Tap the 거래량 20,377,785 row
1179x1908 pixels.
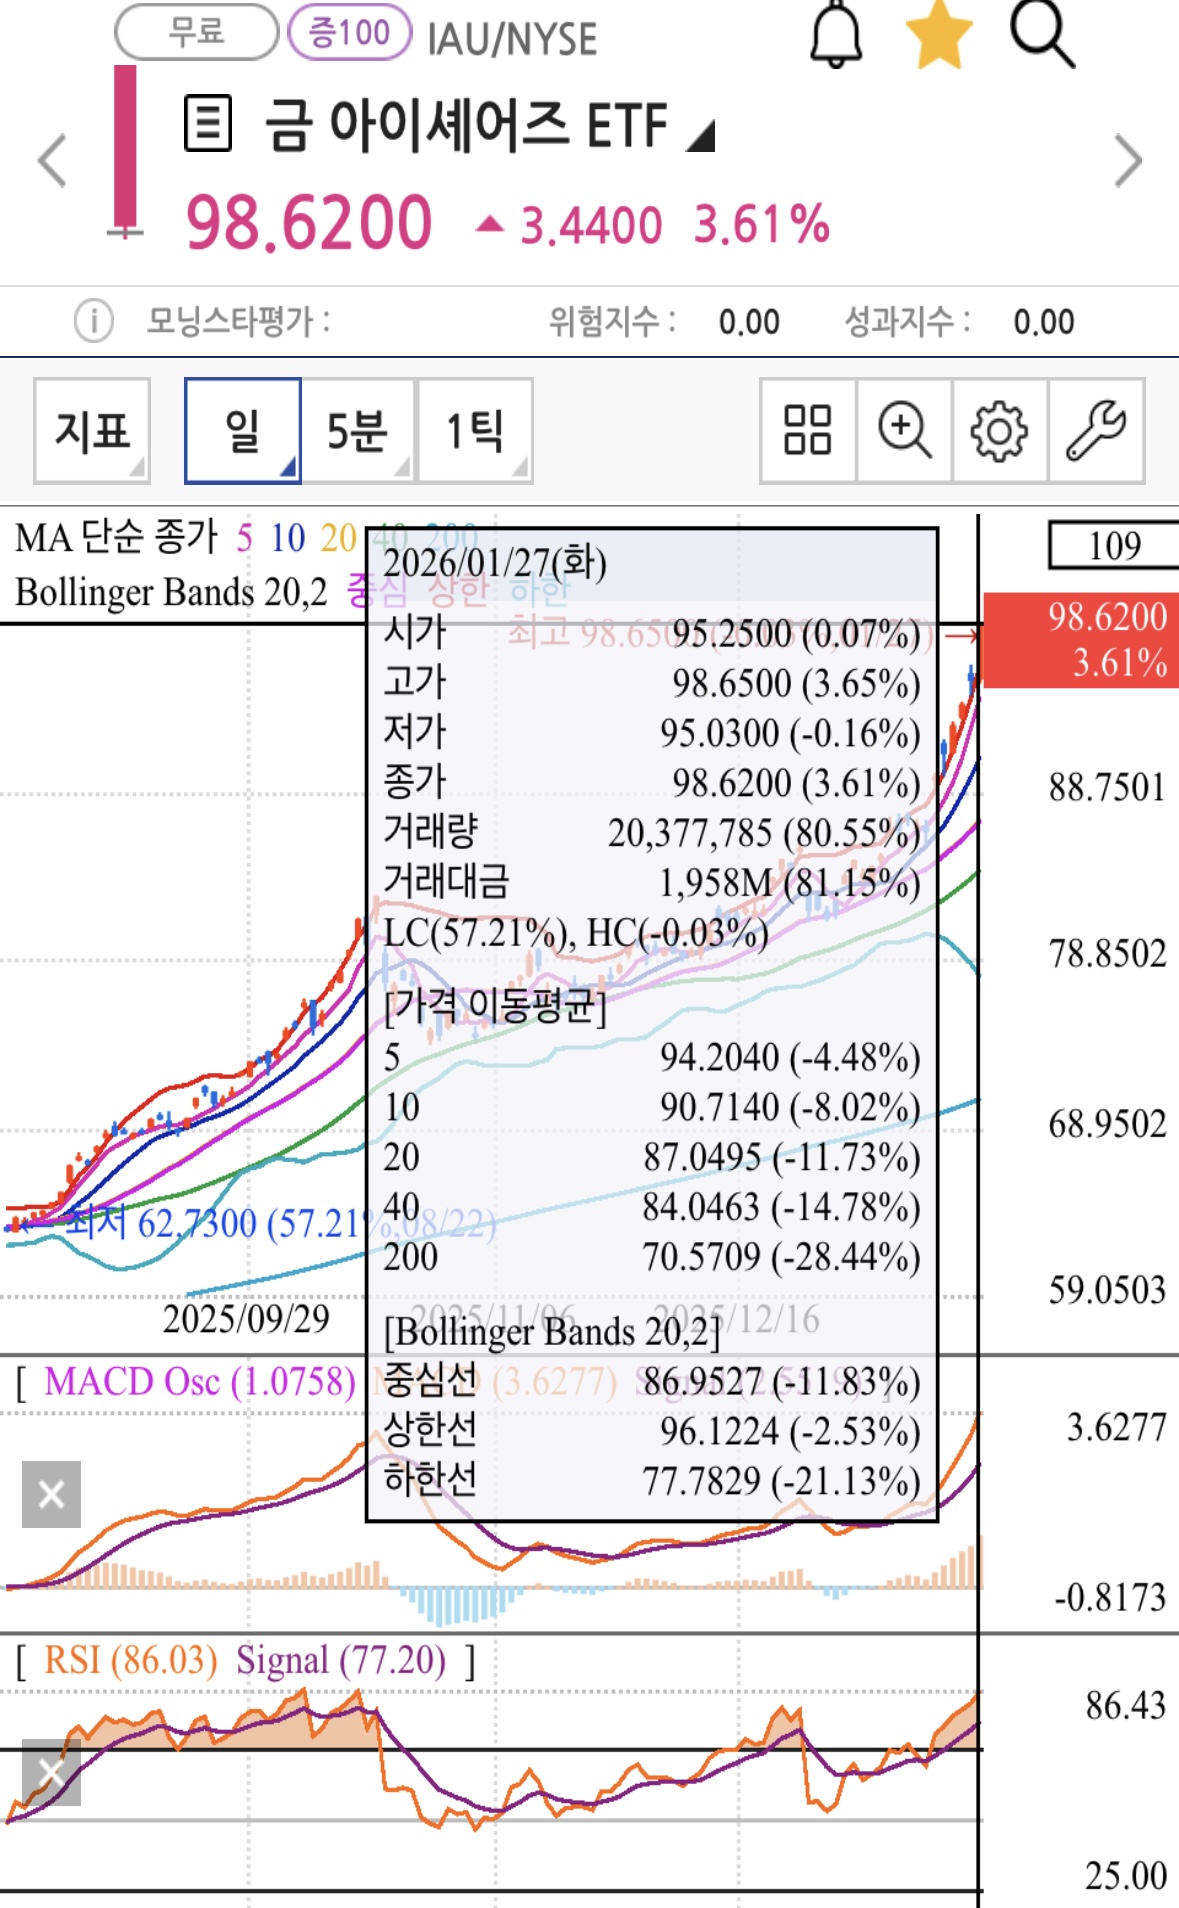pos(652,832)
